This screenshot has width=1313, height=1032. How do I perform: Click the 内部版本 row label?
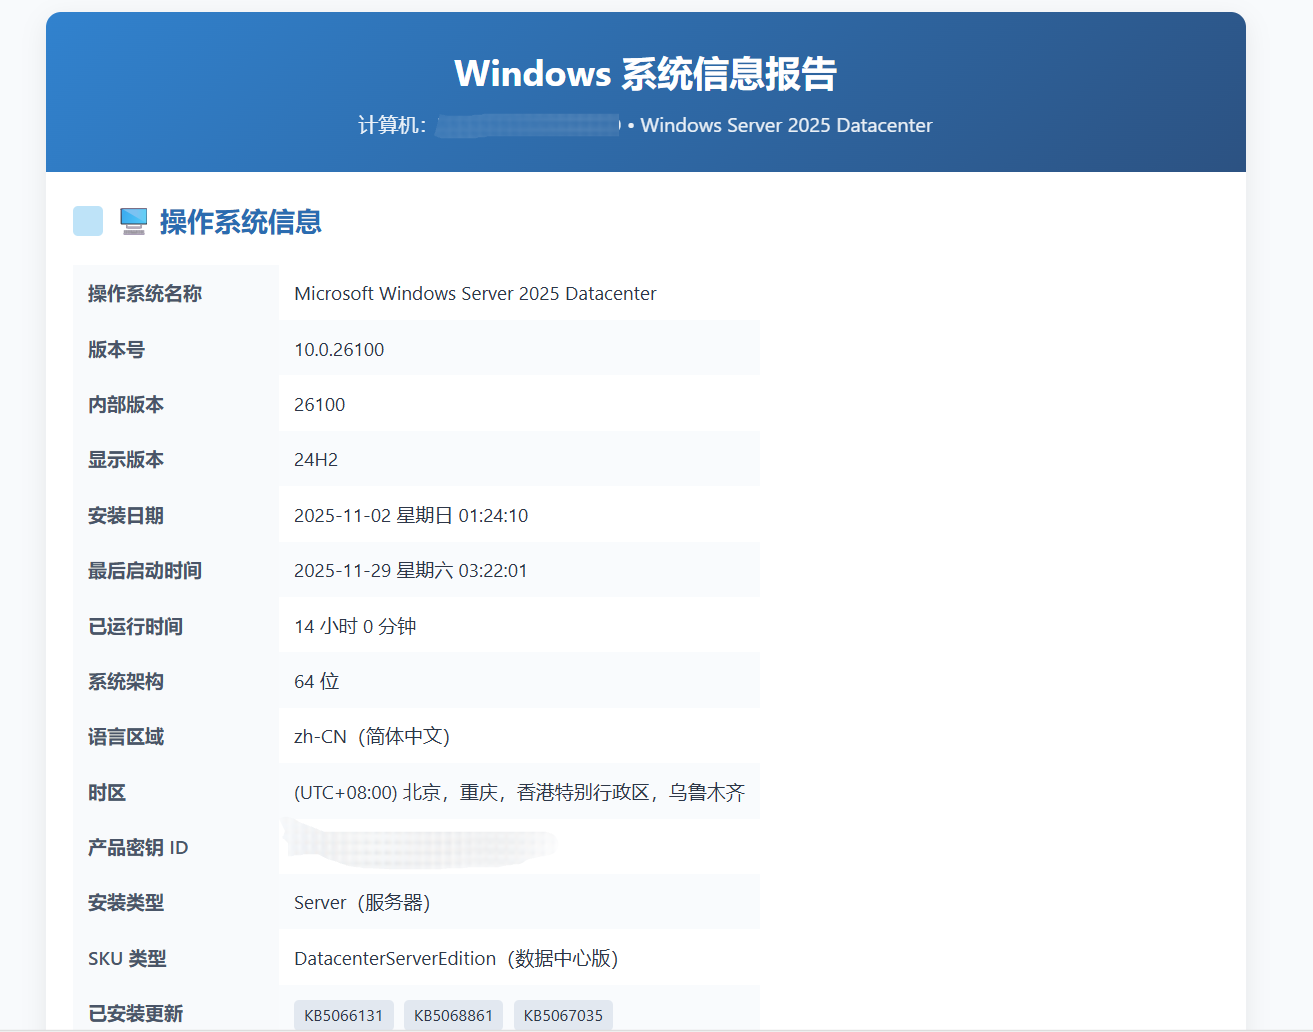[x=126, y=404]
